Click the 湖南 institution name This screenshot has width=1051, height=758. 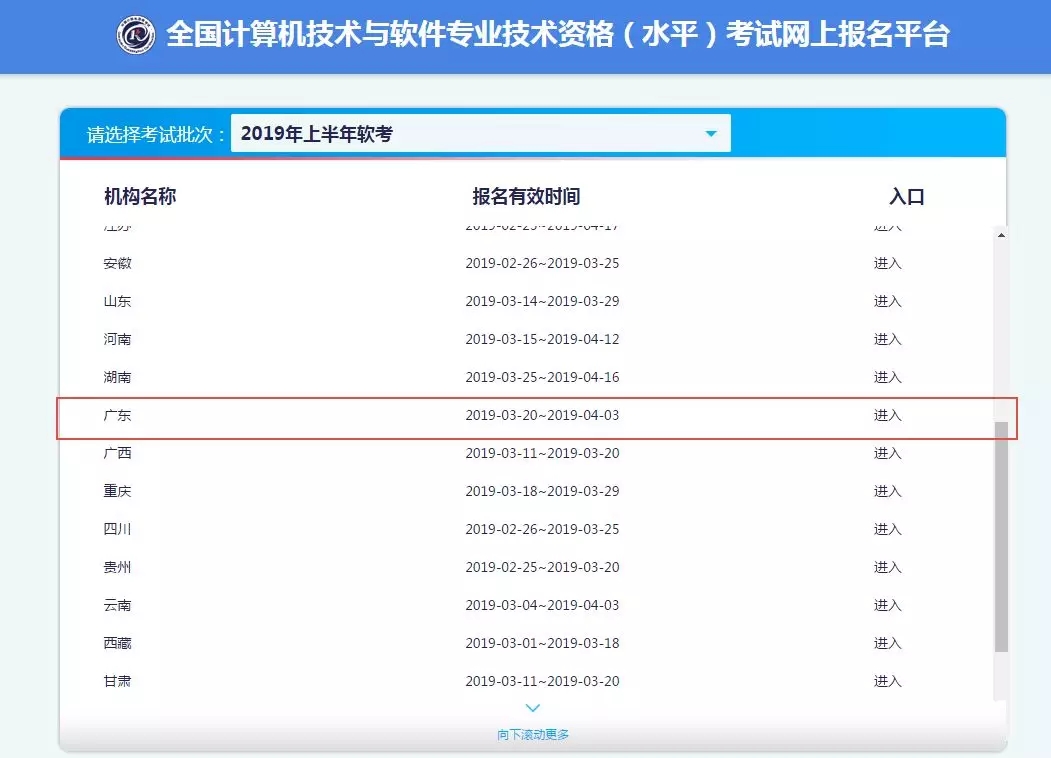coord(117,377)
